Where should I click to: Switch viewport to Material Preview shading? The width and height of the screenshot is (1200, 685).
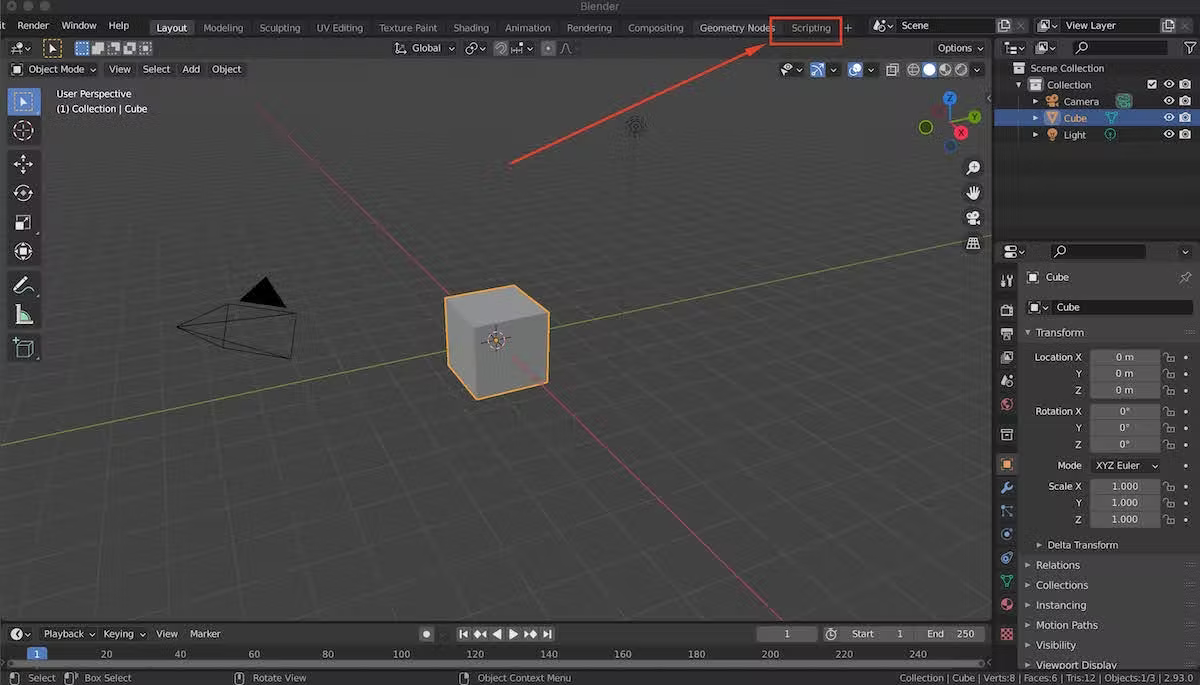click(x=944, y=69)
